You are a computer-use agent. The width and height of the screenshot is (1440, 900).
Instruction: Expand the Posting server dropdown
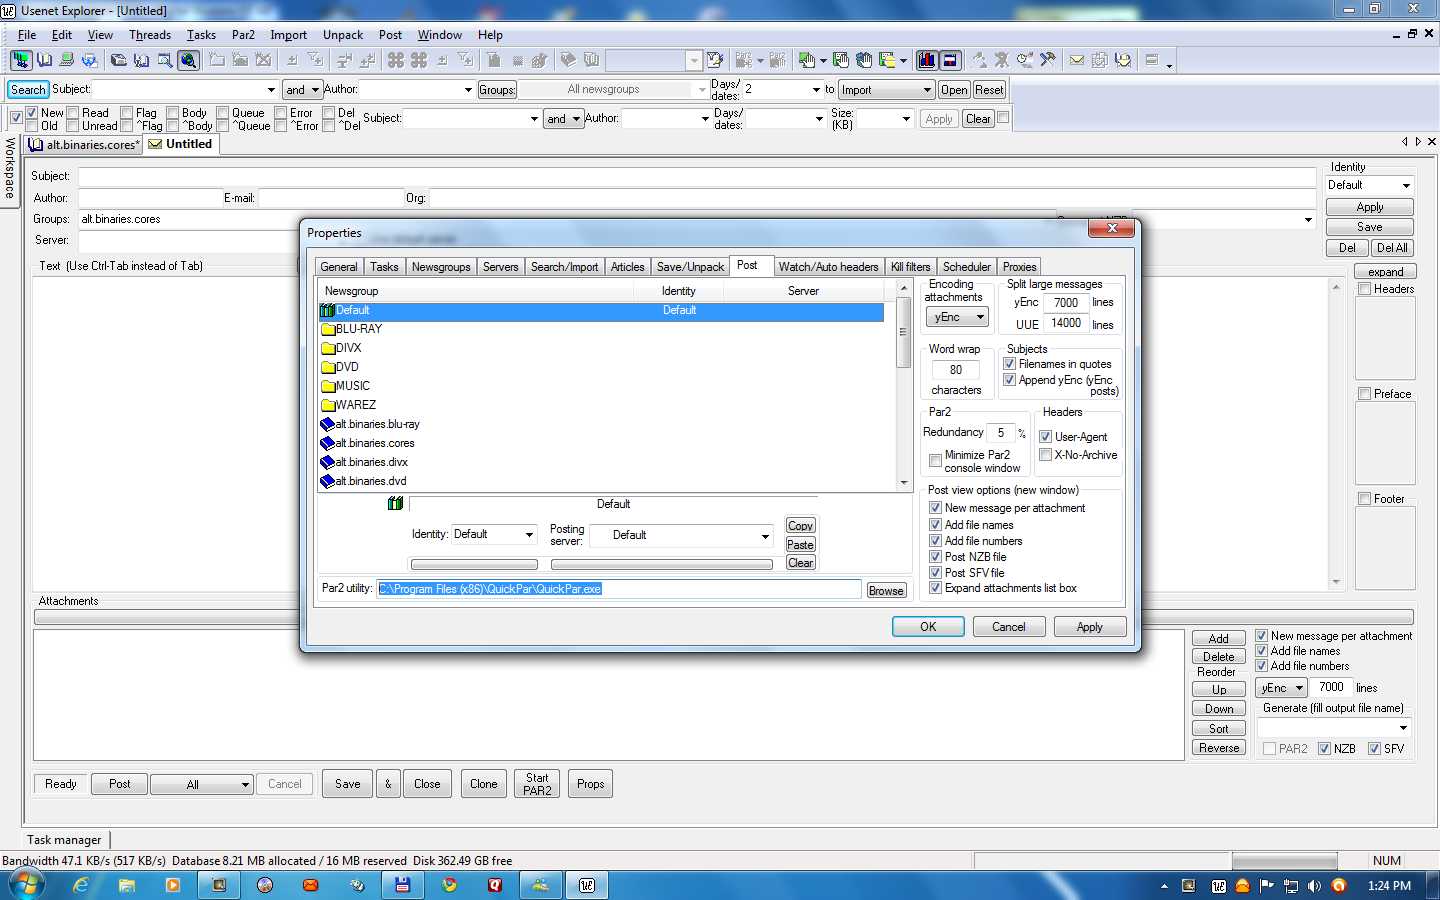click(x=765, y=536)
